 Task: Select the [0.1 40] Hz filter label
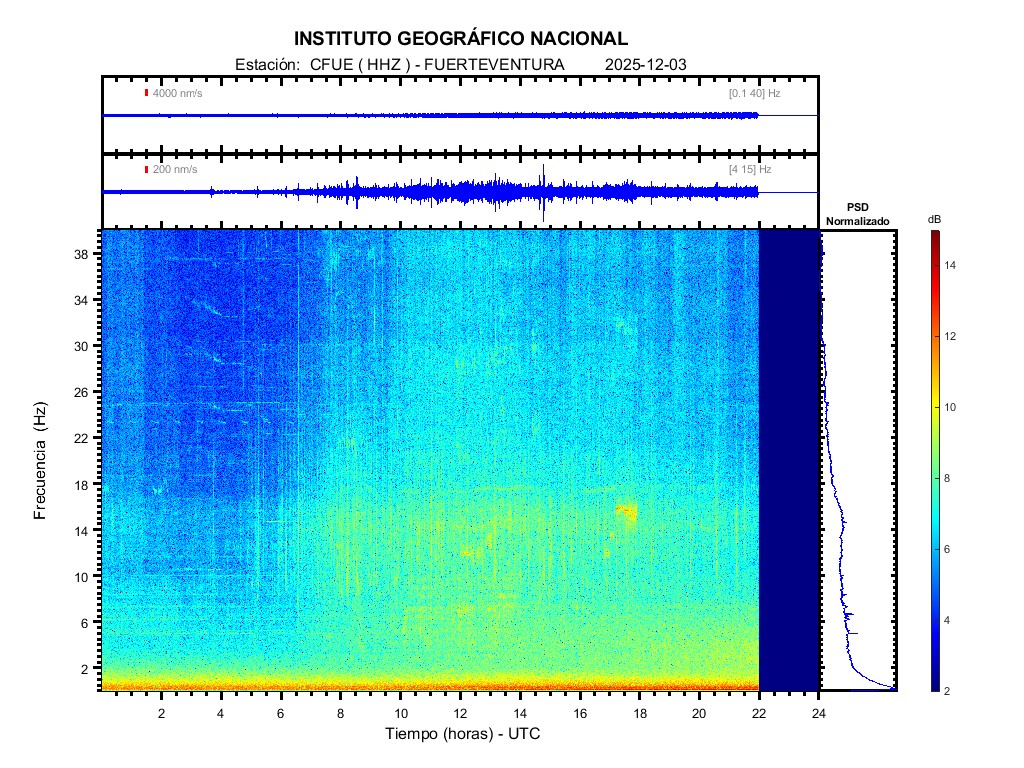[754, 93]
